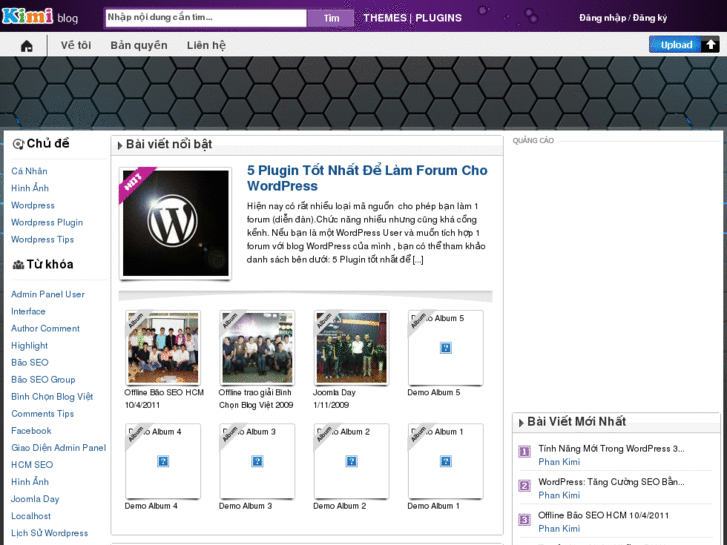Image resolution: width=727 pixels, height=545 pixels.
Task: Open the Wordpress Plugin category
Action: [x=47, y=222]
